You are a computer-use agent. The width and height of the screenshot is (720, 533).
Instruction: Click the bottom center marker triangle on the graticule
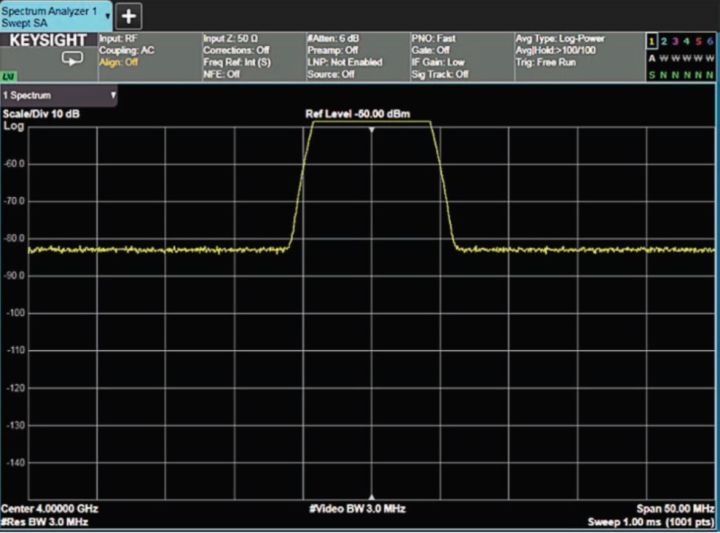pos(372,496)
